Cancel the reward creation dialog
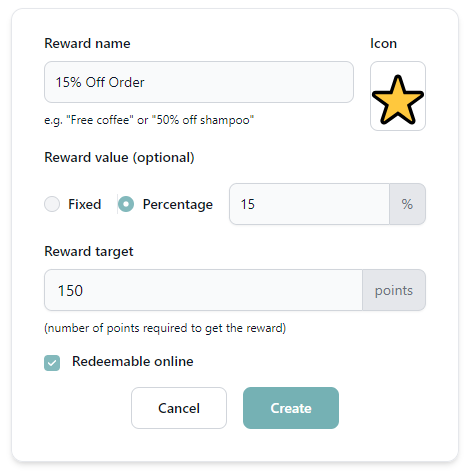The image size is (473, 473). [179, 408]
